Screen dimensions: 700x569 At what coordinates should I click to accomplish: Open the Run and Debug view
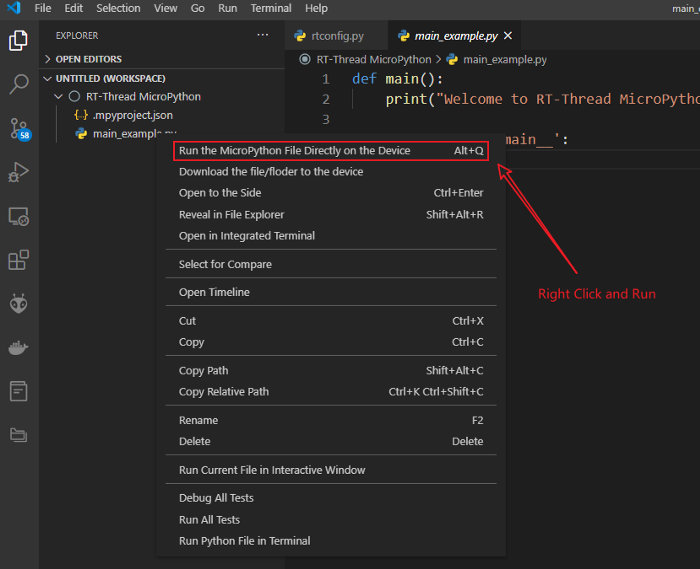[18, 172]
